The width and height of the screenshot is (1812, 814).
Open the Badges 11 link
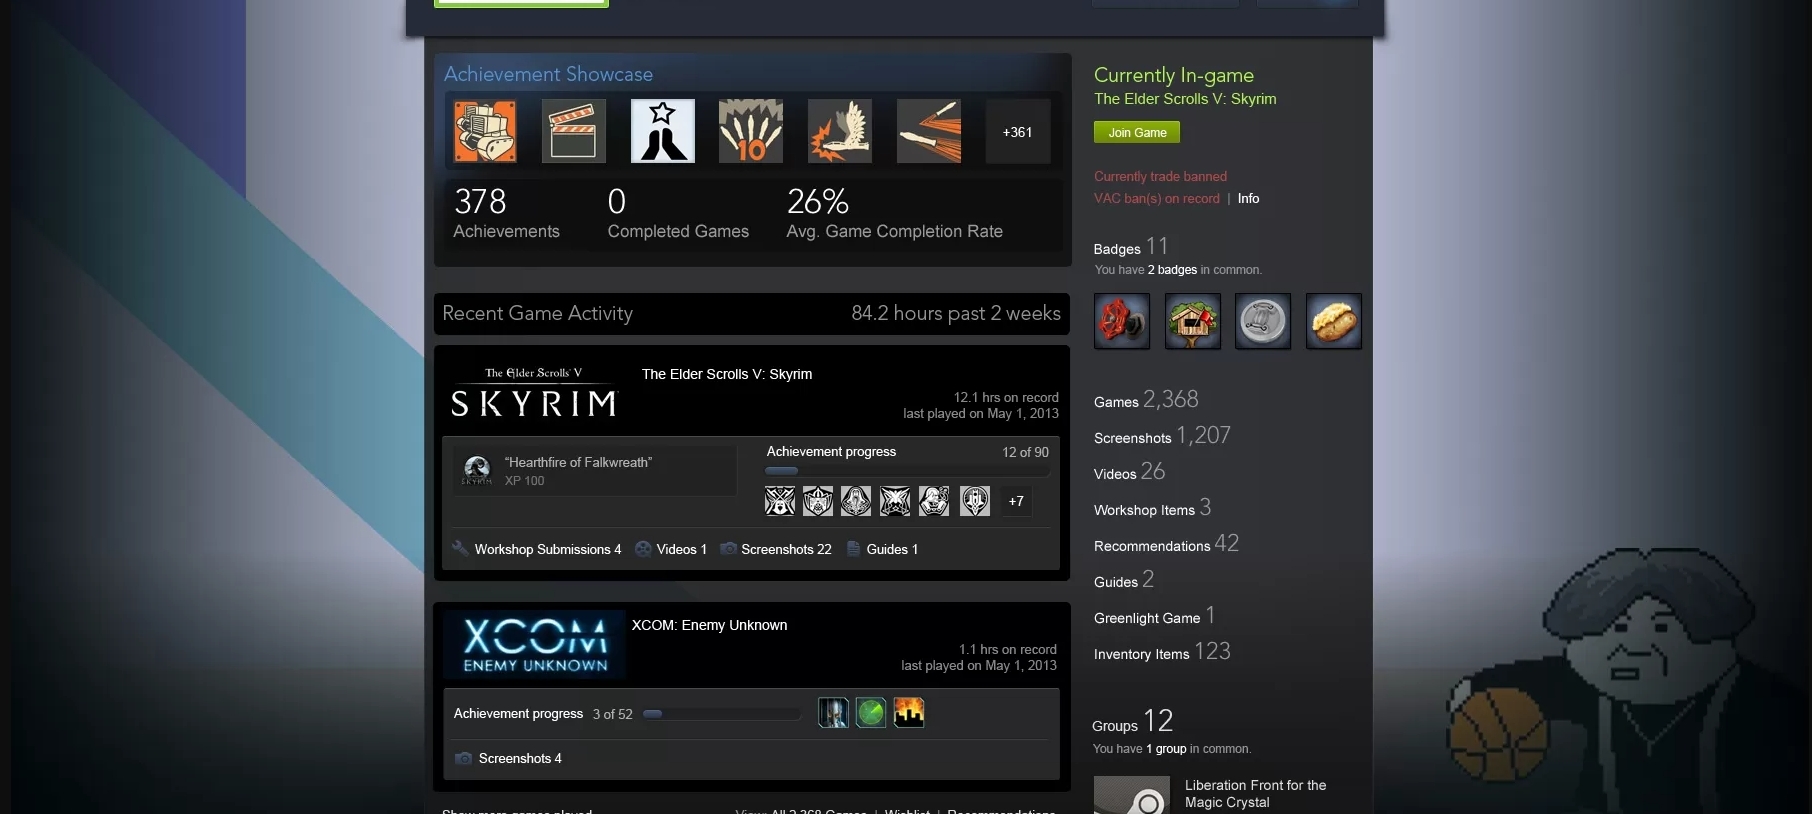1131,247
